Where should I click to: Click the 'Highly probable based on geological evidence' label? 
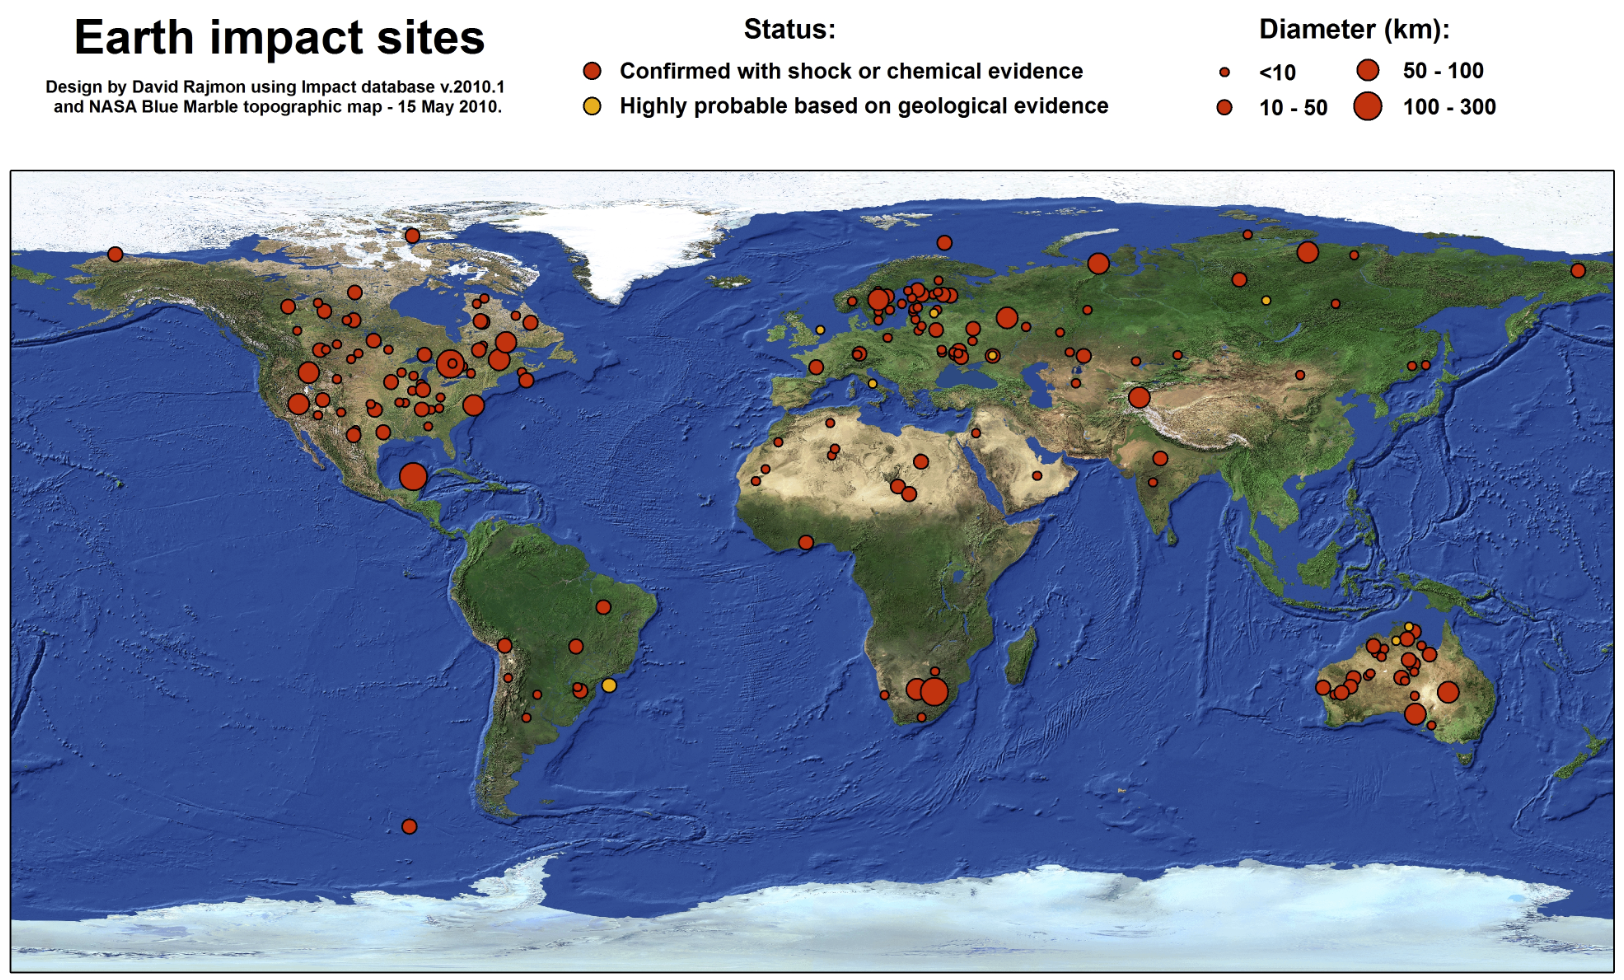pos(864,106)
